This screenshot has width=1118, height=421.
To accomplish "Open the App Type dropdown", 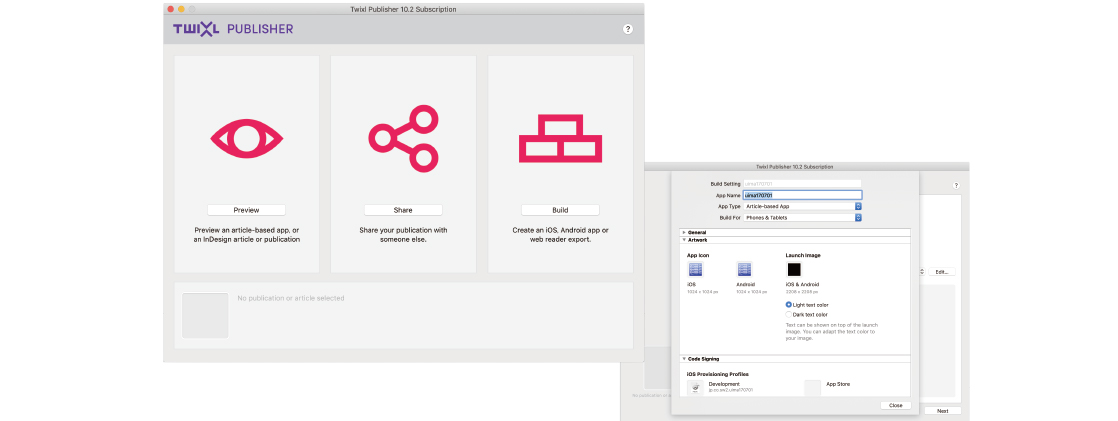I will pyautogui.click(x=803, y=206).
